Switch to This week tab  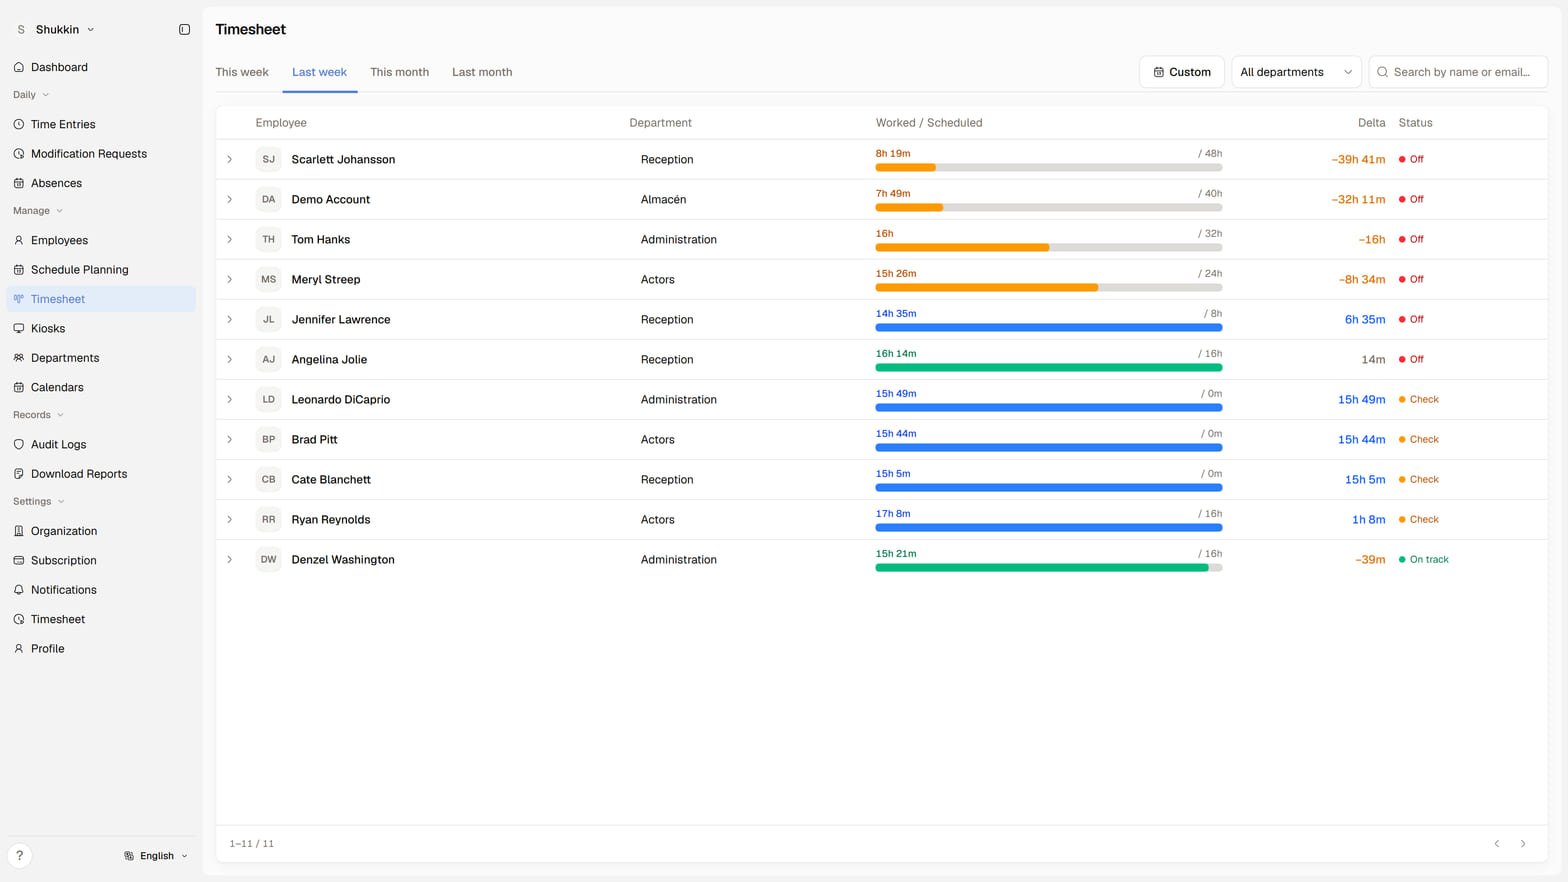tap(242, 72)
